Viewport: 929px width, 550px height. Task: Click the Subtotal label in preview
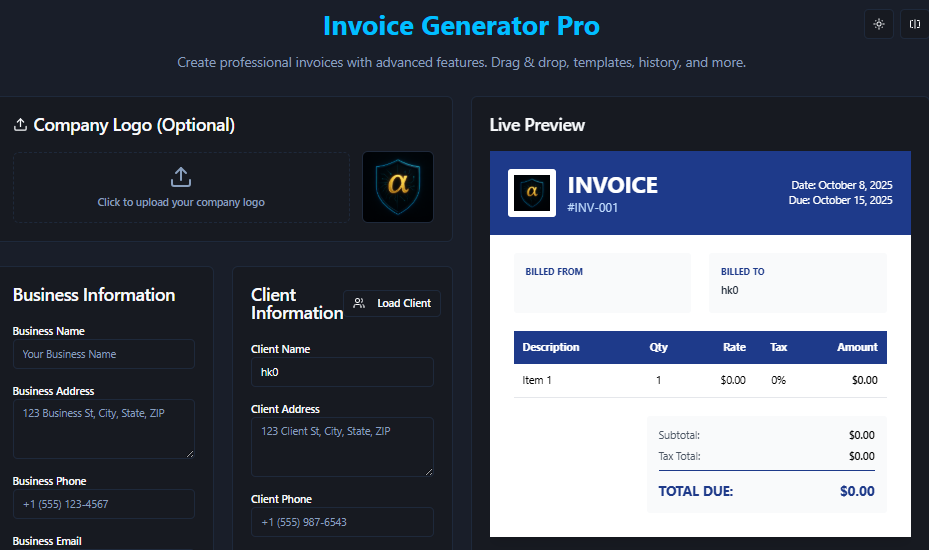pos(679,435)
